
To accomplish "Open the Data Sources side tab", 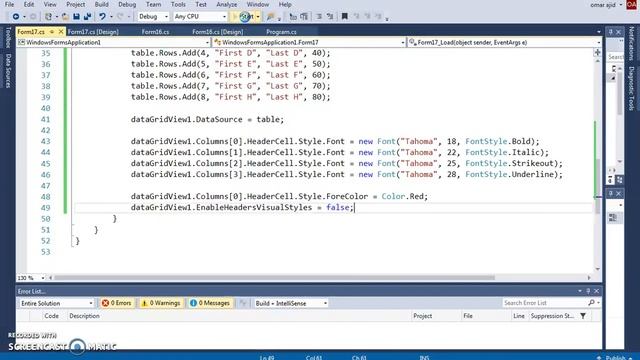I will click(x=8, y=70).
